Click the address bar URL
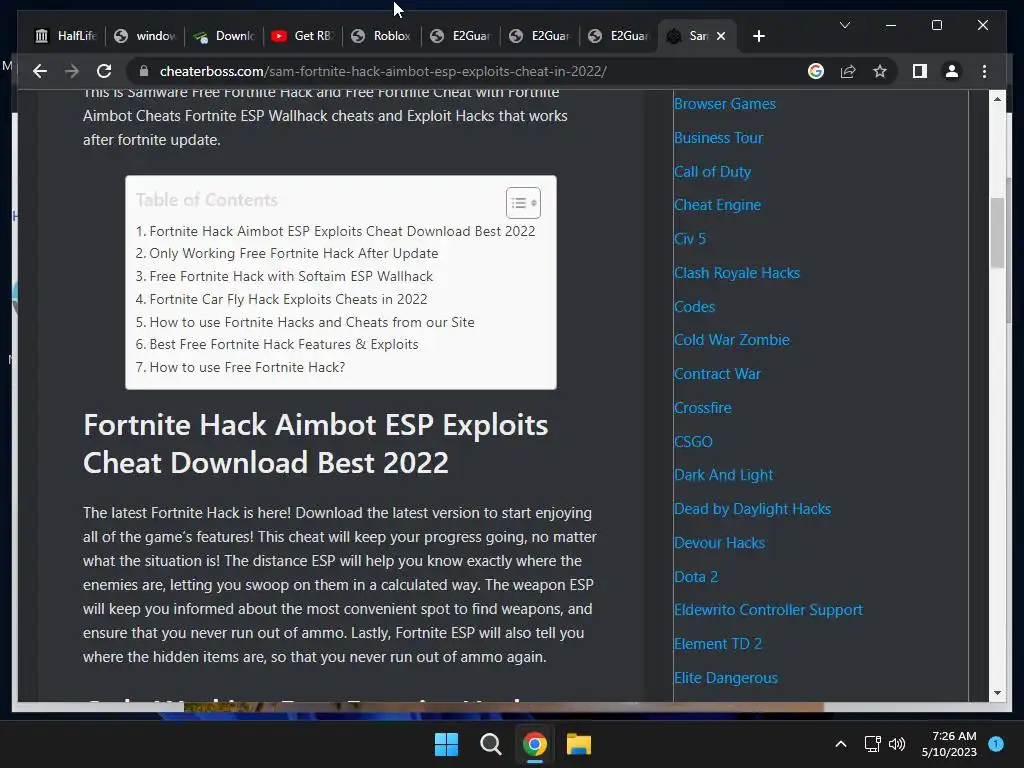This screenshot has height=768, width=1024. 383,71
